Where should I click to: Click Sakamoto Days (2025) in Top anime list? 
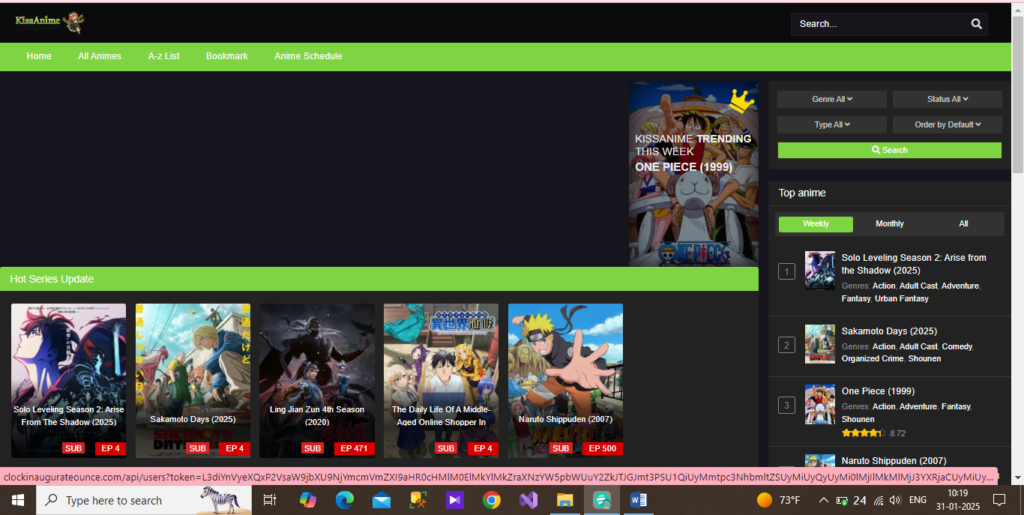point(889,331)
